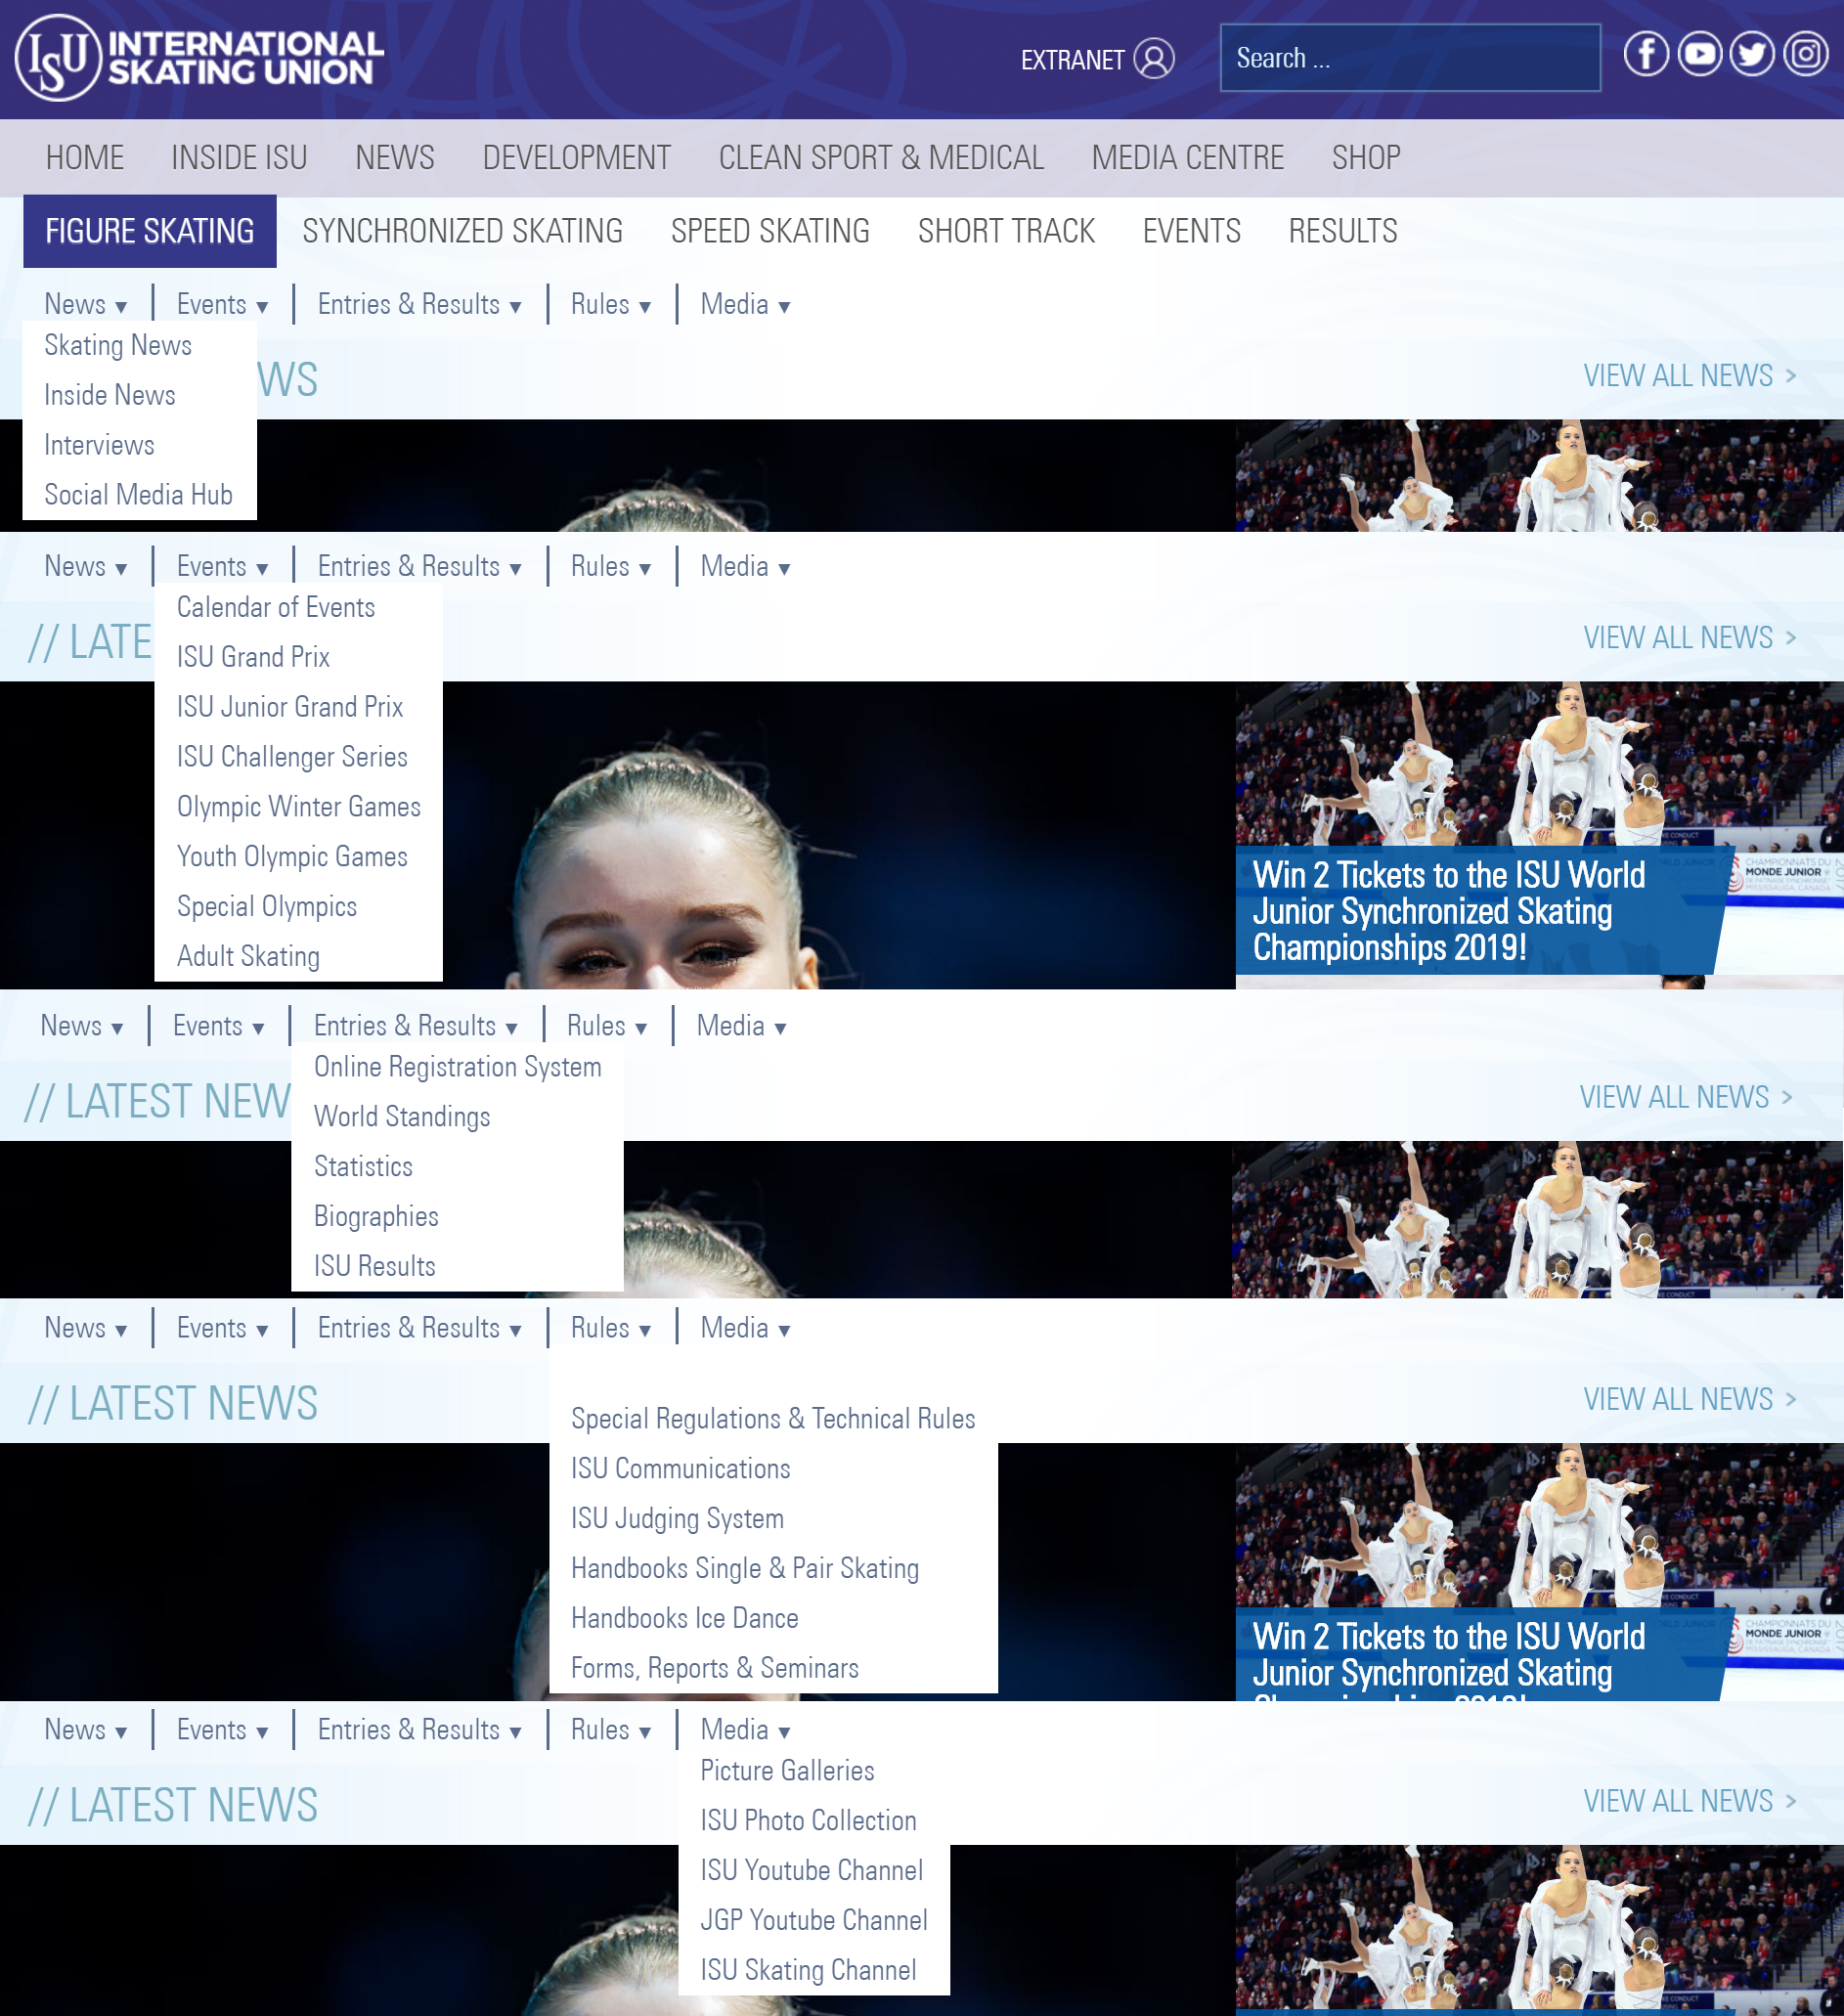Select ISU Grand Prix from Events menu
This screenshot has height=2016, width=1844.
coord(253,657)
